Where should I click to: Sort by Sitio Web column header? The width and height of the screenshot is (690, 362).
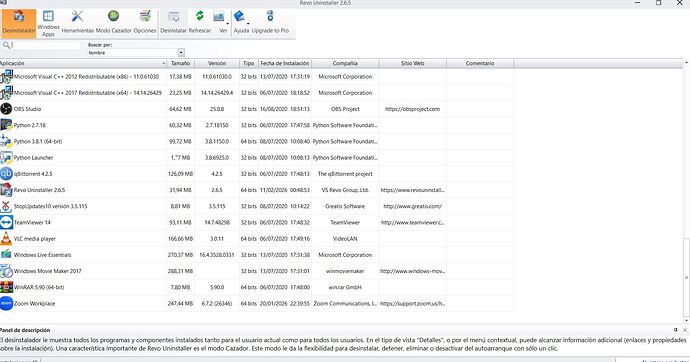coord(412,63)
